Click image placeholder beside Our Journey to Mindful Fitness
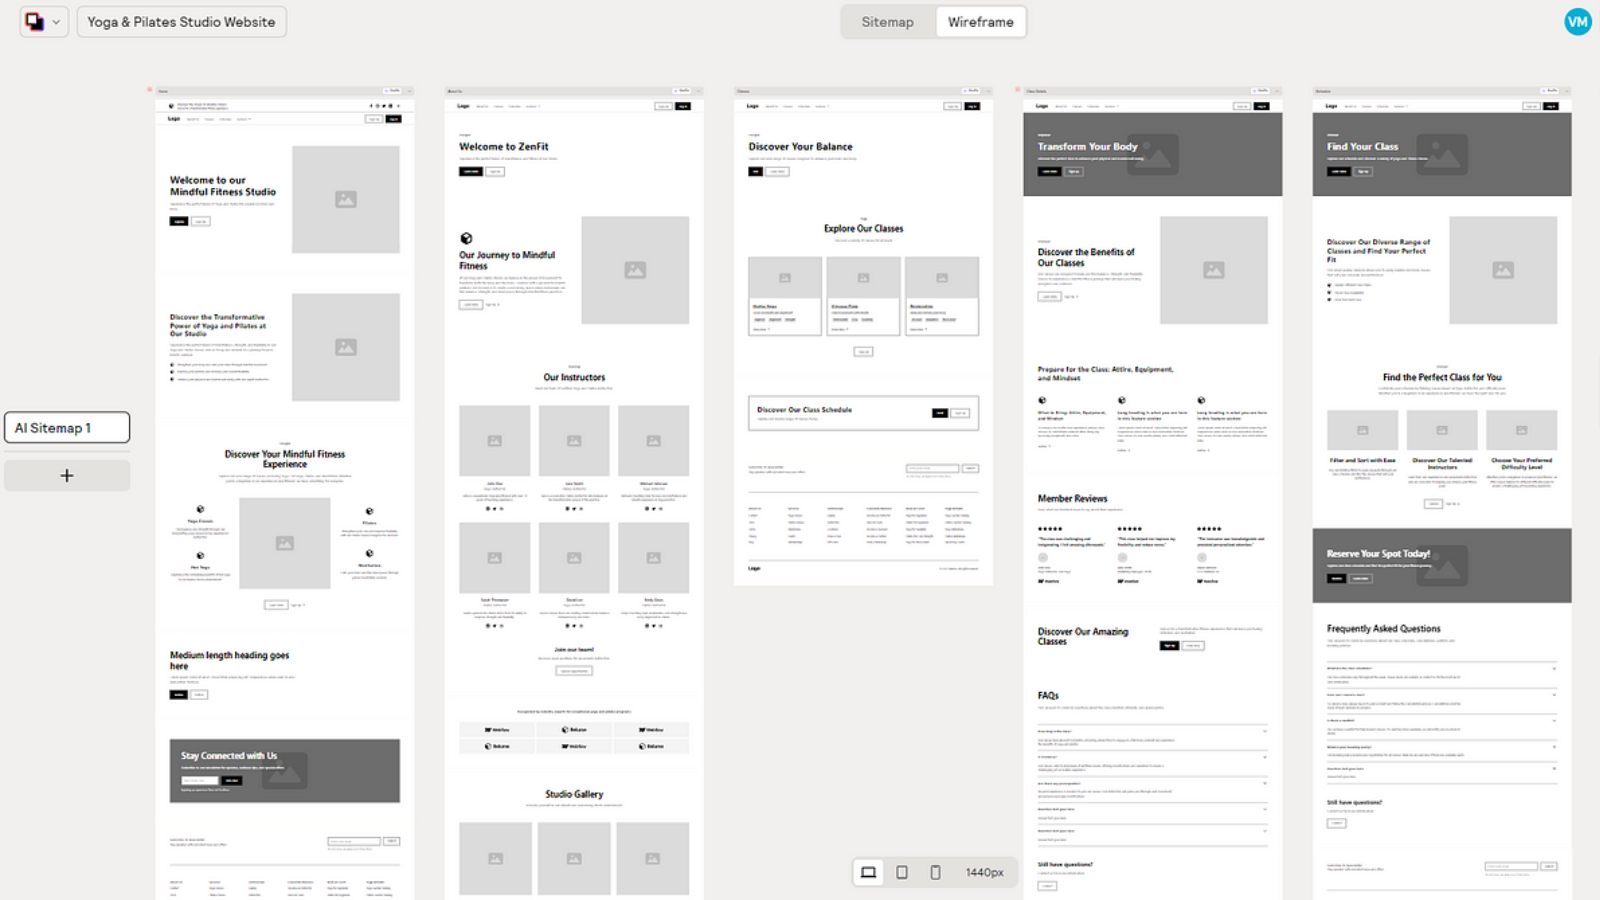The width and height of the screenshot is (1600, 900). click(x=635, y=270)
